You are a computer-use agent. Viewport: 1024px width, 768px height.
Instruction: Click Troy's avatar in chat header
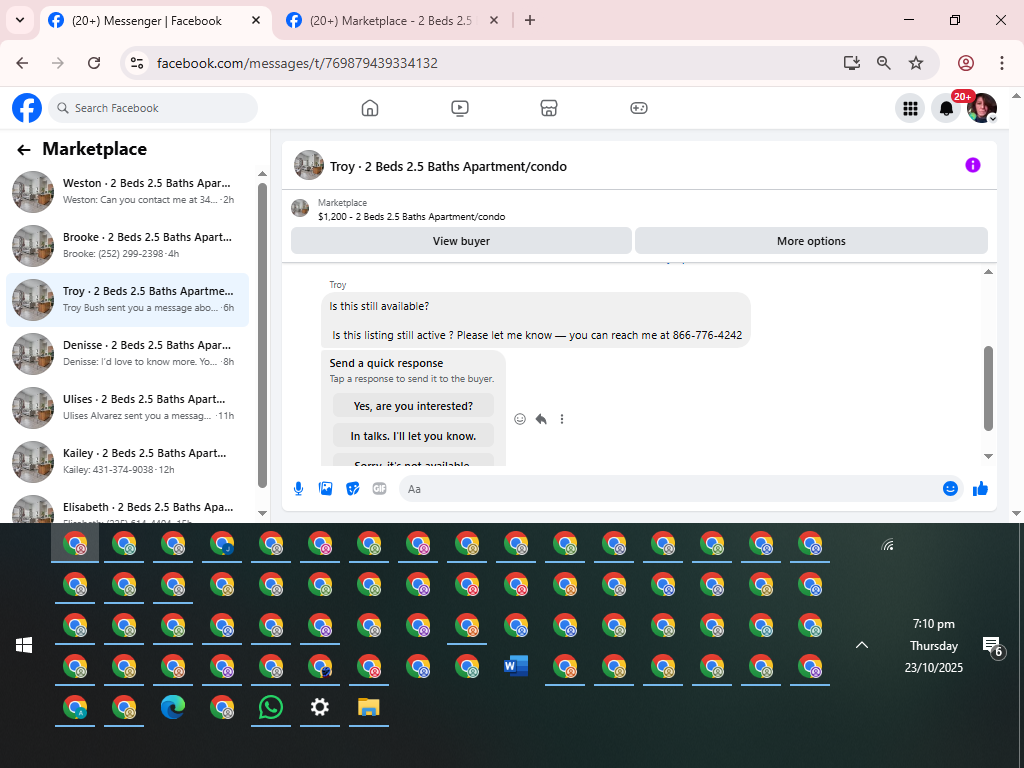[x=309, y=165]
